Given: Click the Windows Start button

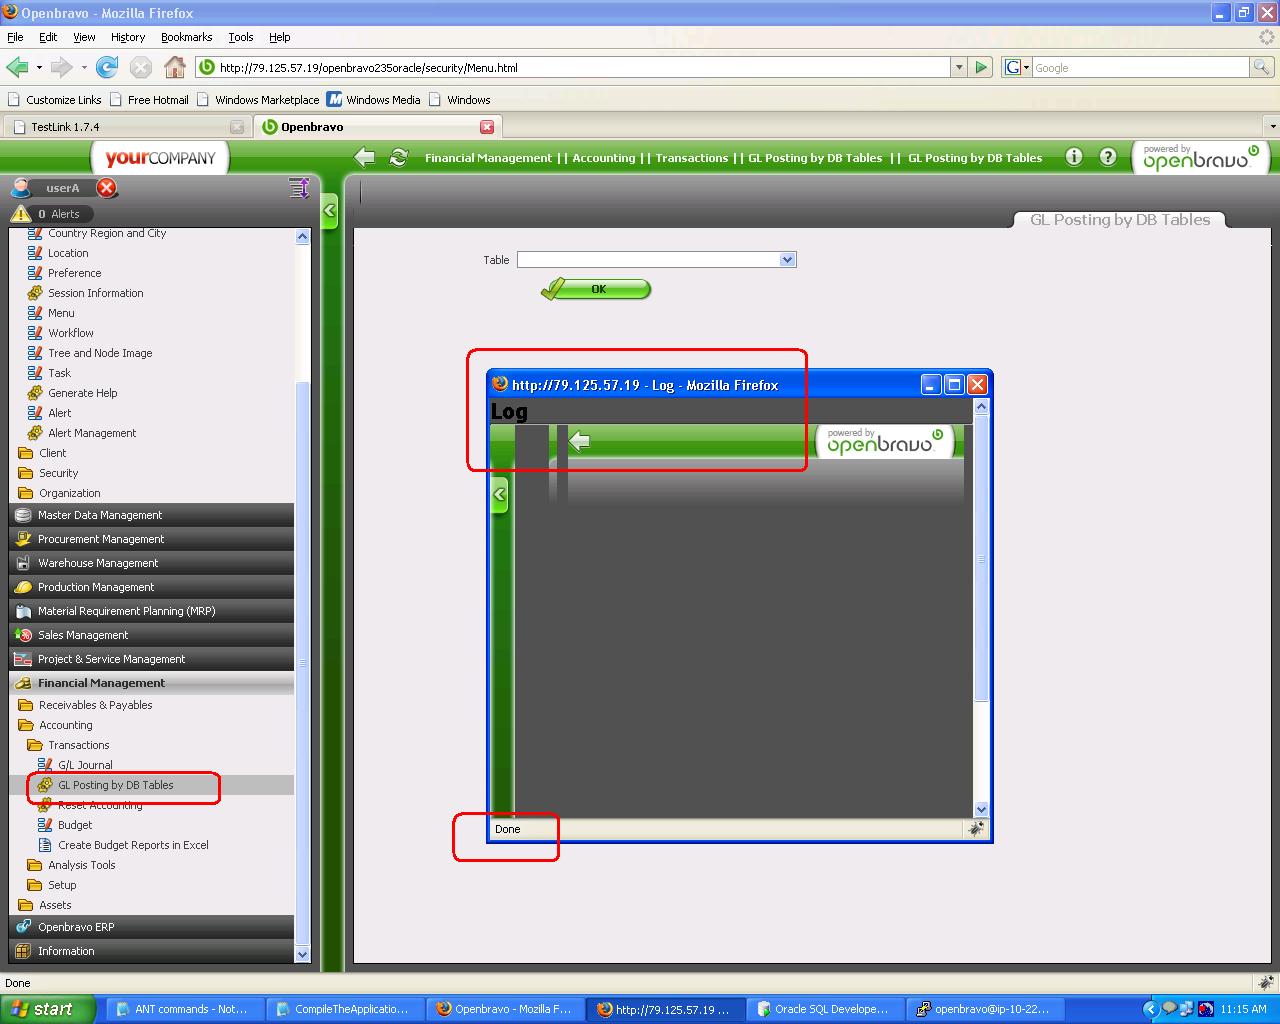Looking at the screenshot, I should tap(48, 1009).
